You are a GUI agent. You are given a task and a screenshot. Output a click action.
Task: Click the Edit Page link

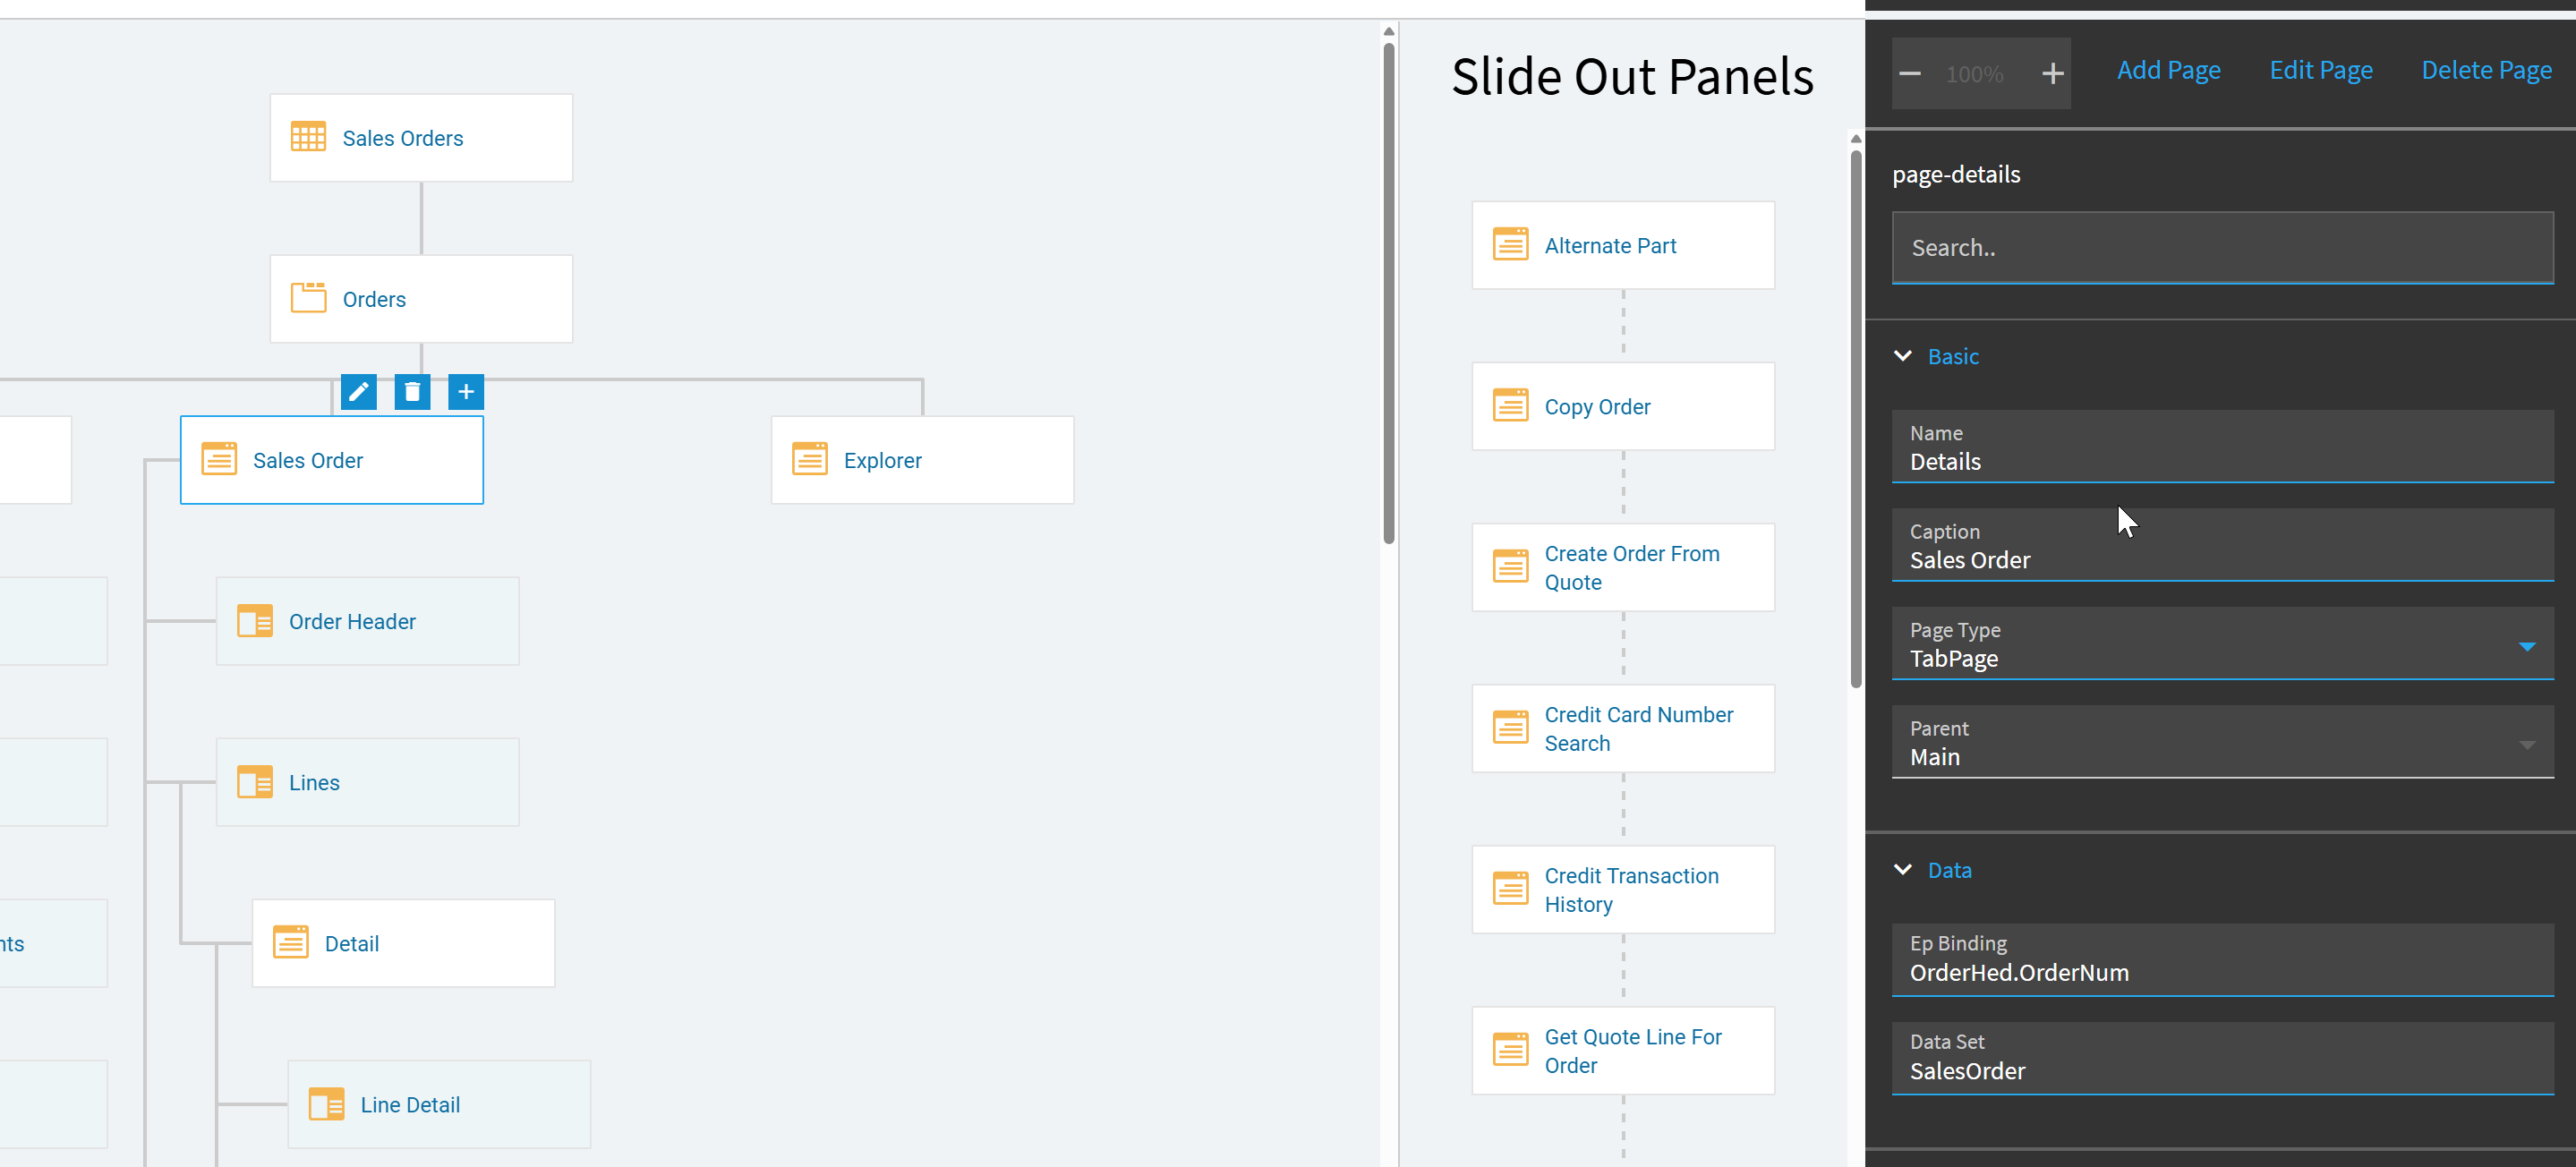pyautogui.click(x=2320, y=70)
